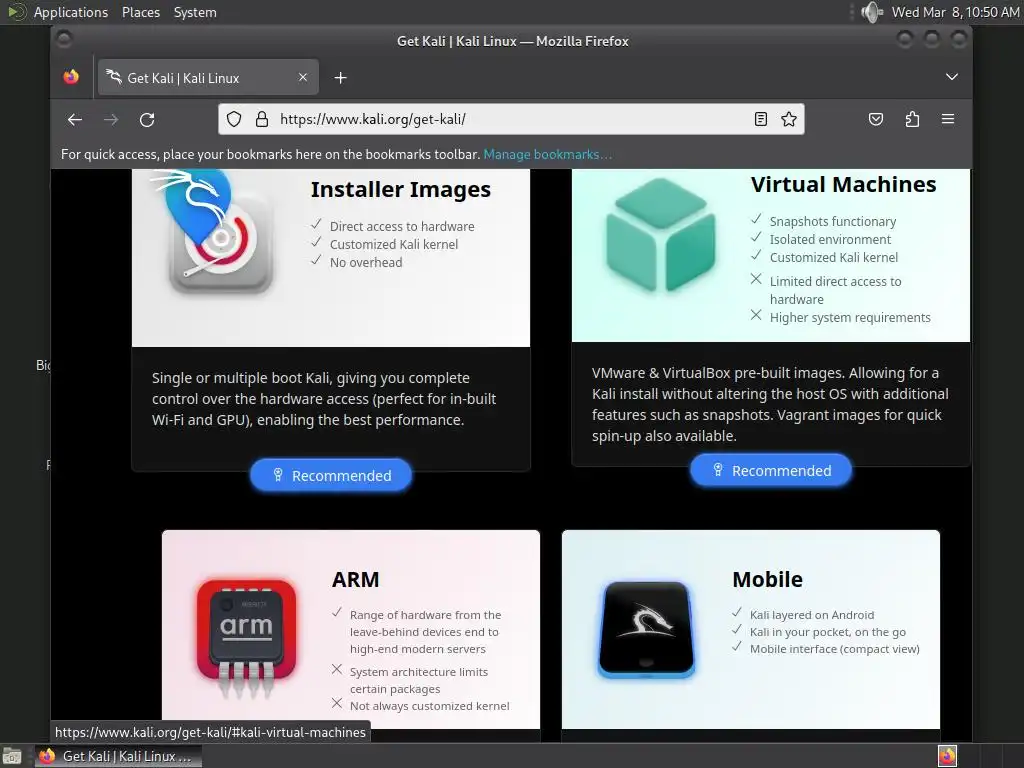Screen dimensions: 1024x768
Task: Go back to the previous page
Action: tap(75, 120)
